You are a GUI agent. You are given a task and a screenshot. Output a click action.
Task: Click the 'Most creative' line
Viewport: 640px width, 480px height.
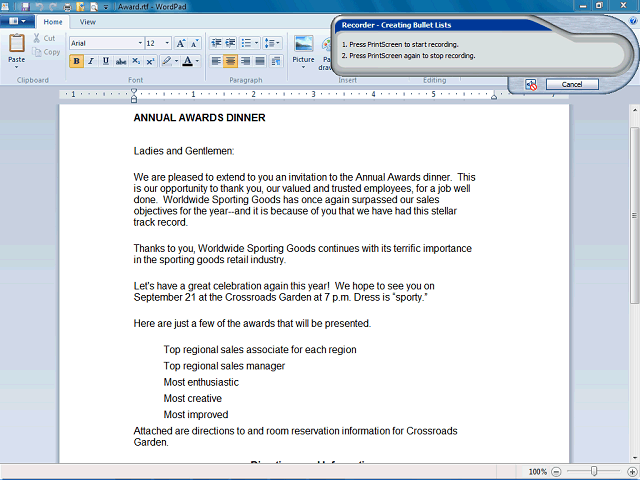coord(193,398)
